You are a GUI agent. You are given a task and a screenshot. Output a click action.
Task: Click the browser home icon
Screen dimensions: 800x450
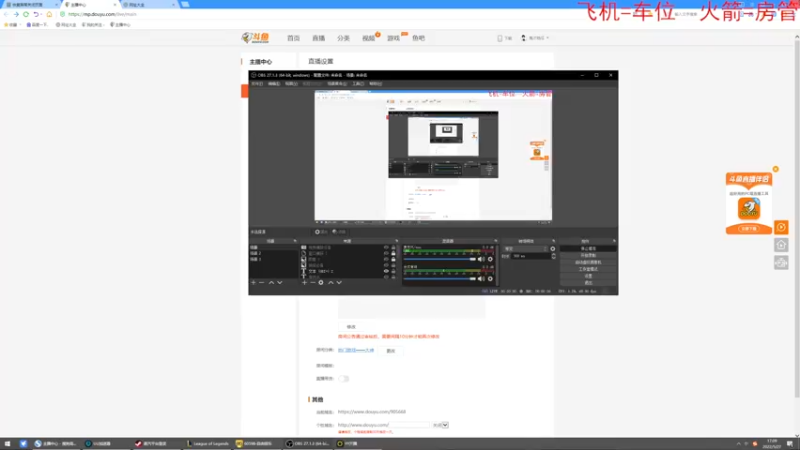pos(49,14)
